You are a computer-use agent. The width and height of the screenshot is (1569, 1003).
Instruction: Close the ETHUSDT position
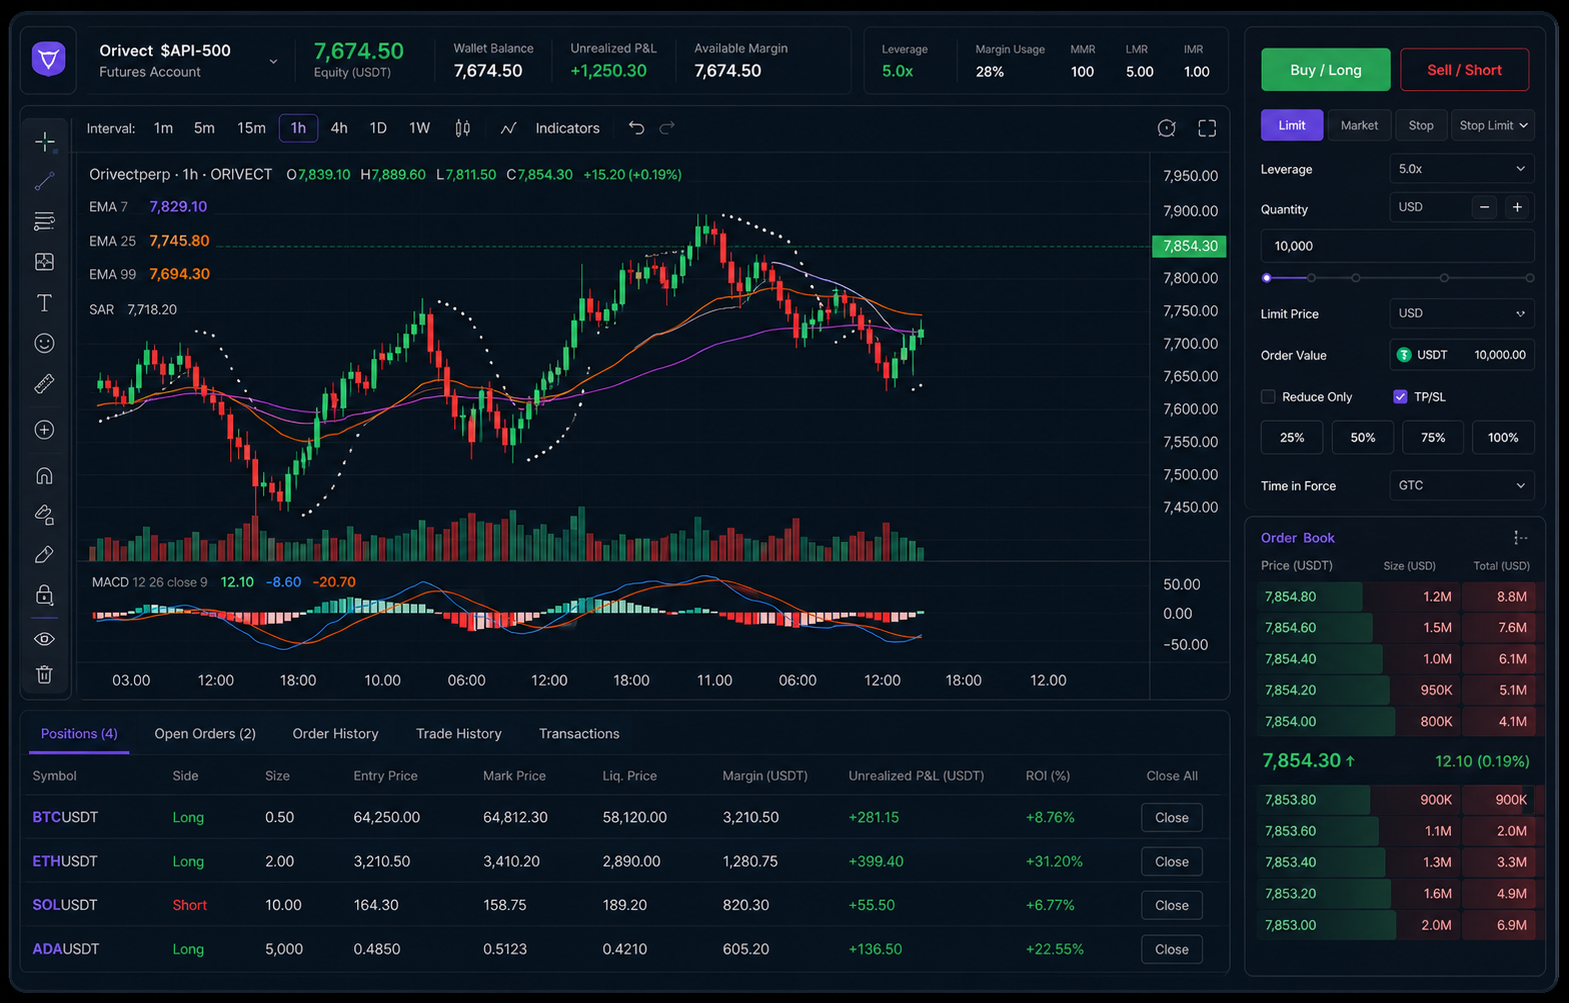[x=1172, y=862]
